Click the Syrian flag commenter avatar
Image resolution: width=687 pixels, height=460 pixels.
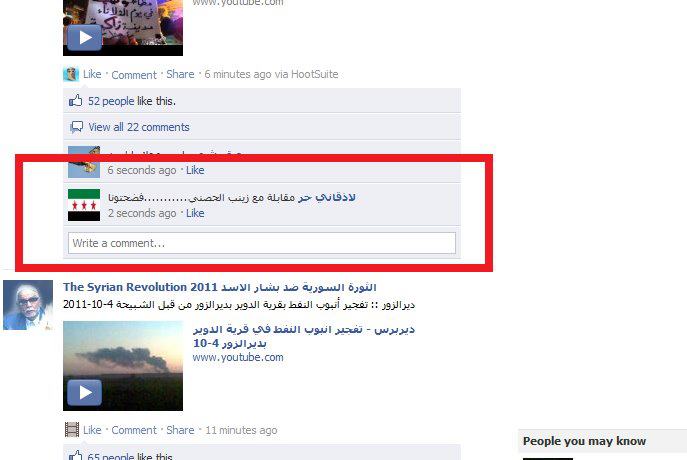pyautogui.click(x=84, y=205)
